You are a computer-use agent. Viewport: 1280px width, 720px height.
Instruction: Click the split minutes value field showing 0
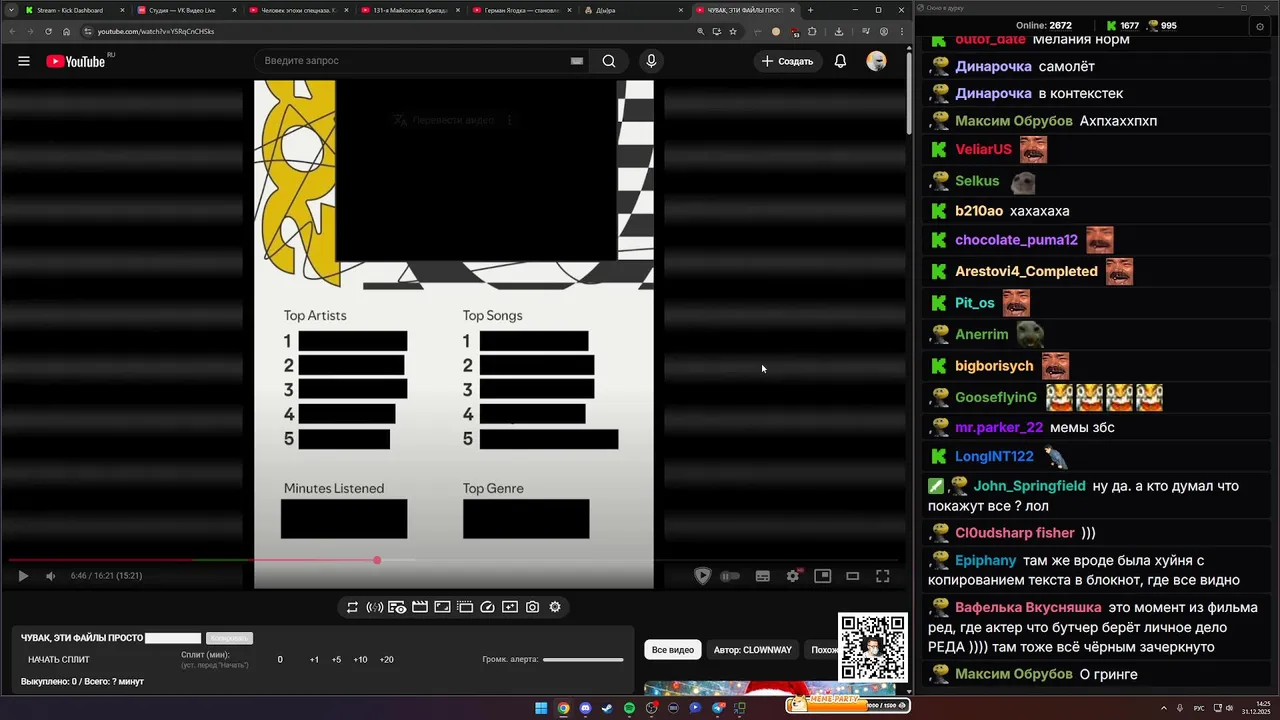coord(280,660)
